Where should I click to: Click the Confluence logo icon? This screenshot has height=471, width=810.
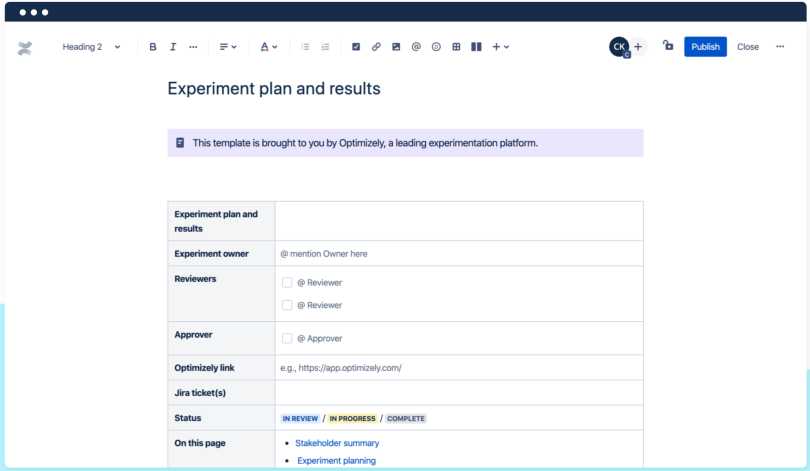point(24,48)
